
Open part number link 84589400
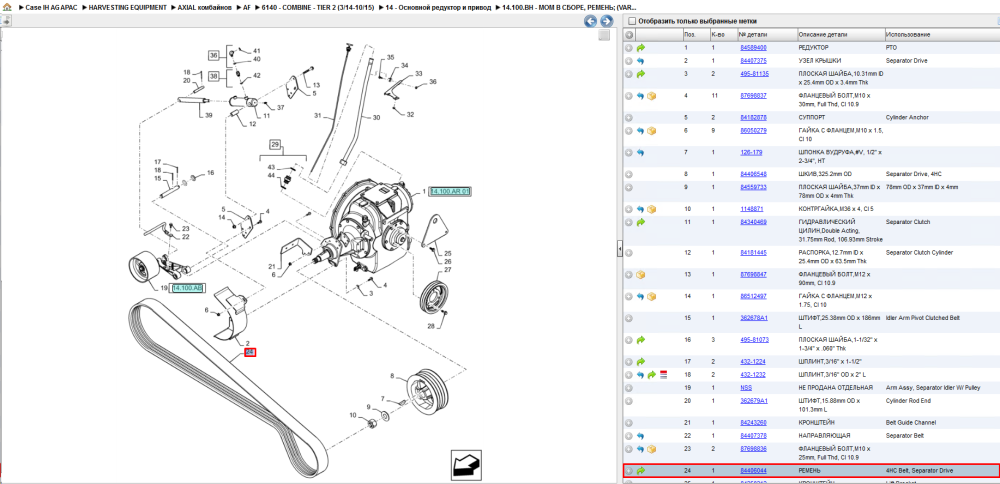753,48
